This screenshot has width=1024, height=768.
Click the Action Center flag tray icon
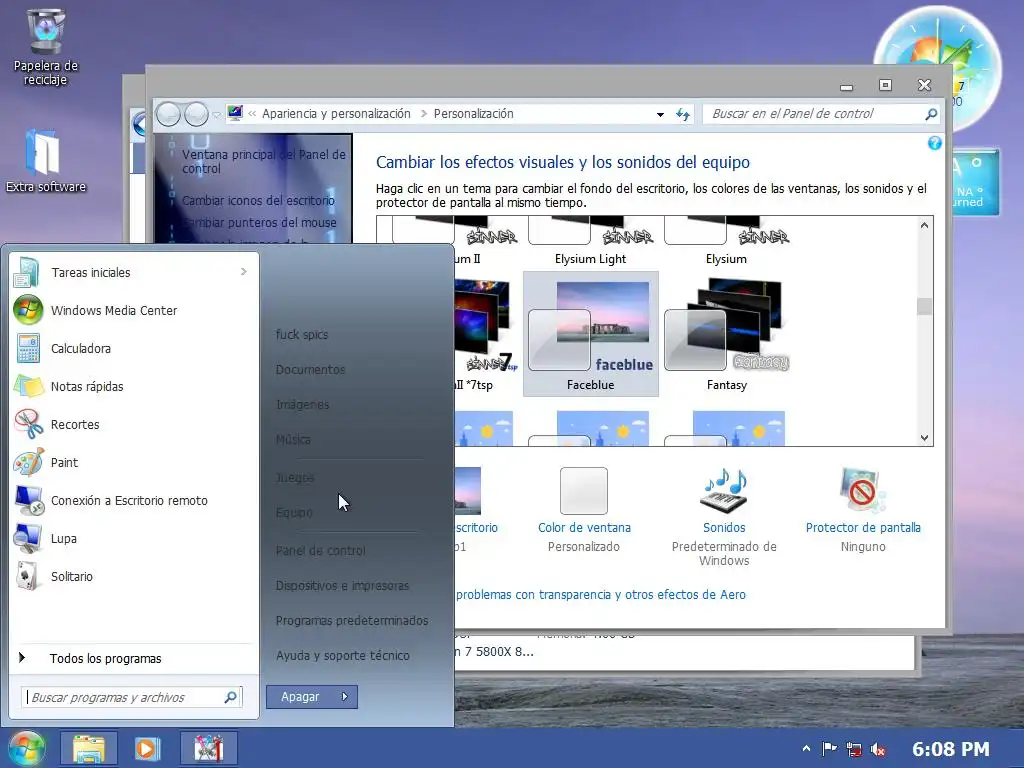[x=829, y=749]
